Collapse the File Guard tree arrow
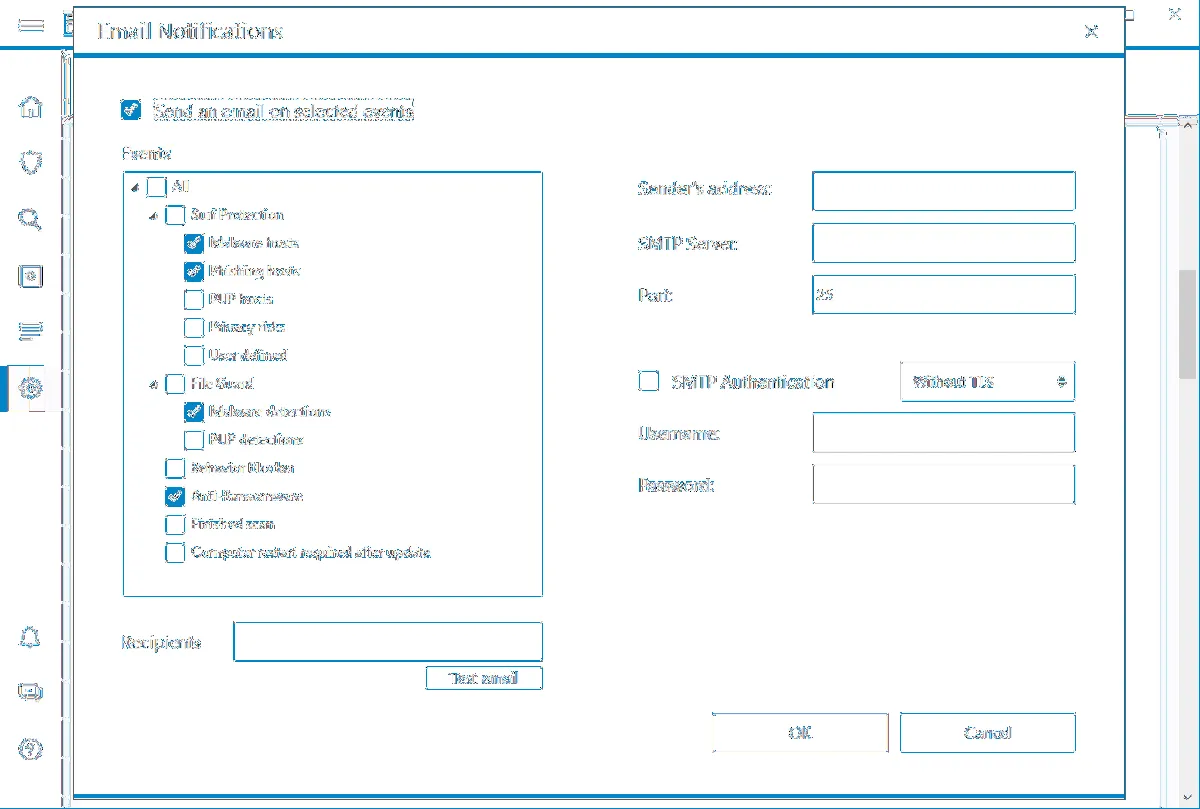The width and height of the screenshot is (1200, 809). coord(153,385)
